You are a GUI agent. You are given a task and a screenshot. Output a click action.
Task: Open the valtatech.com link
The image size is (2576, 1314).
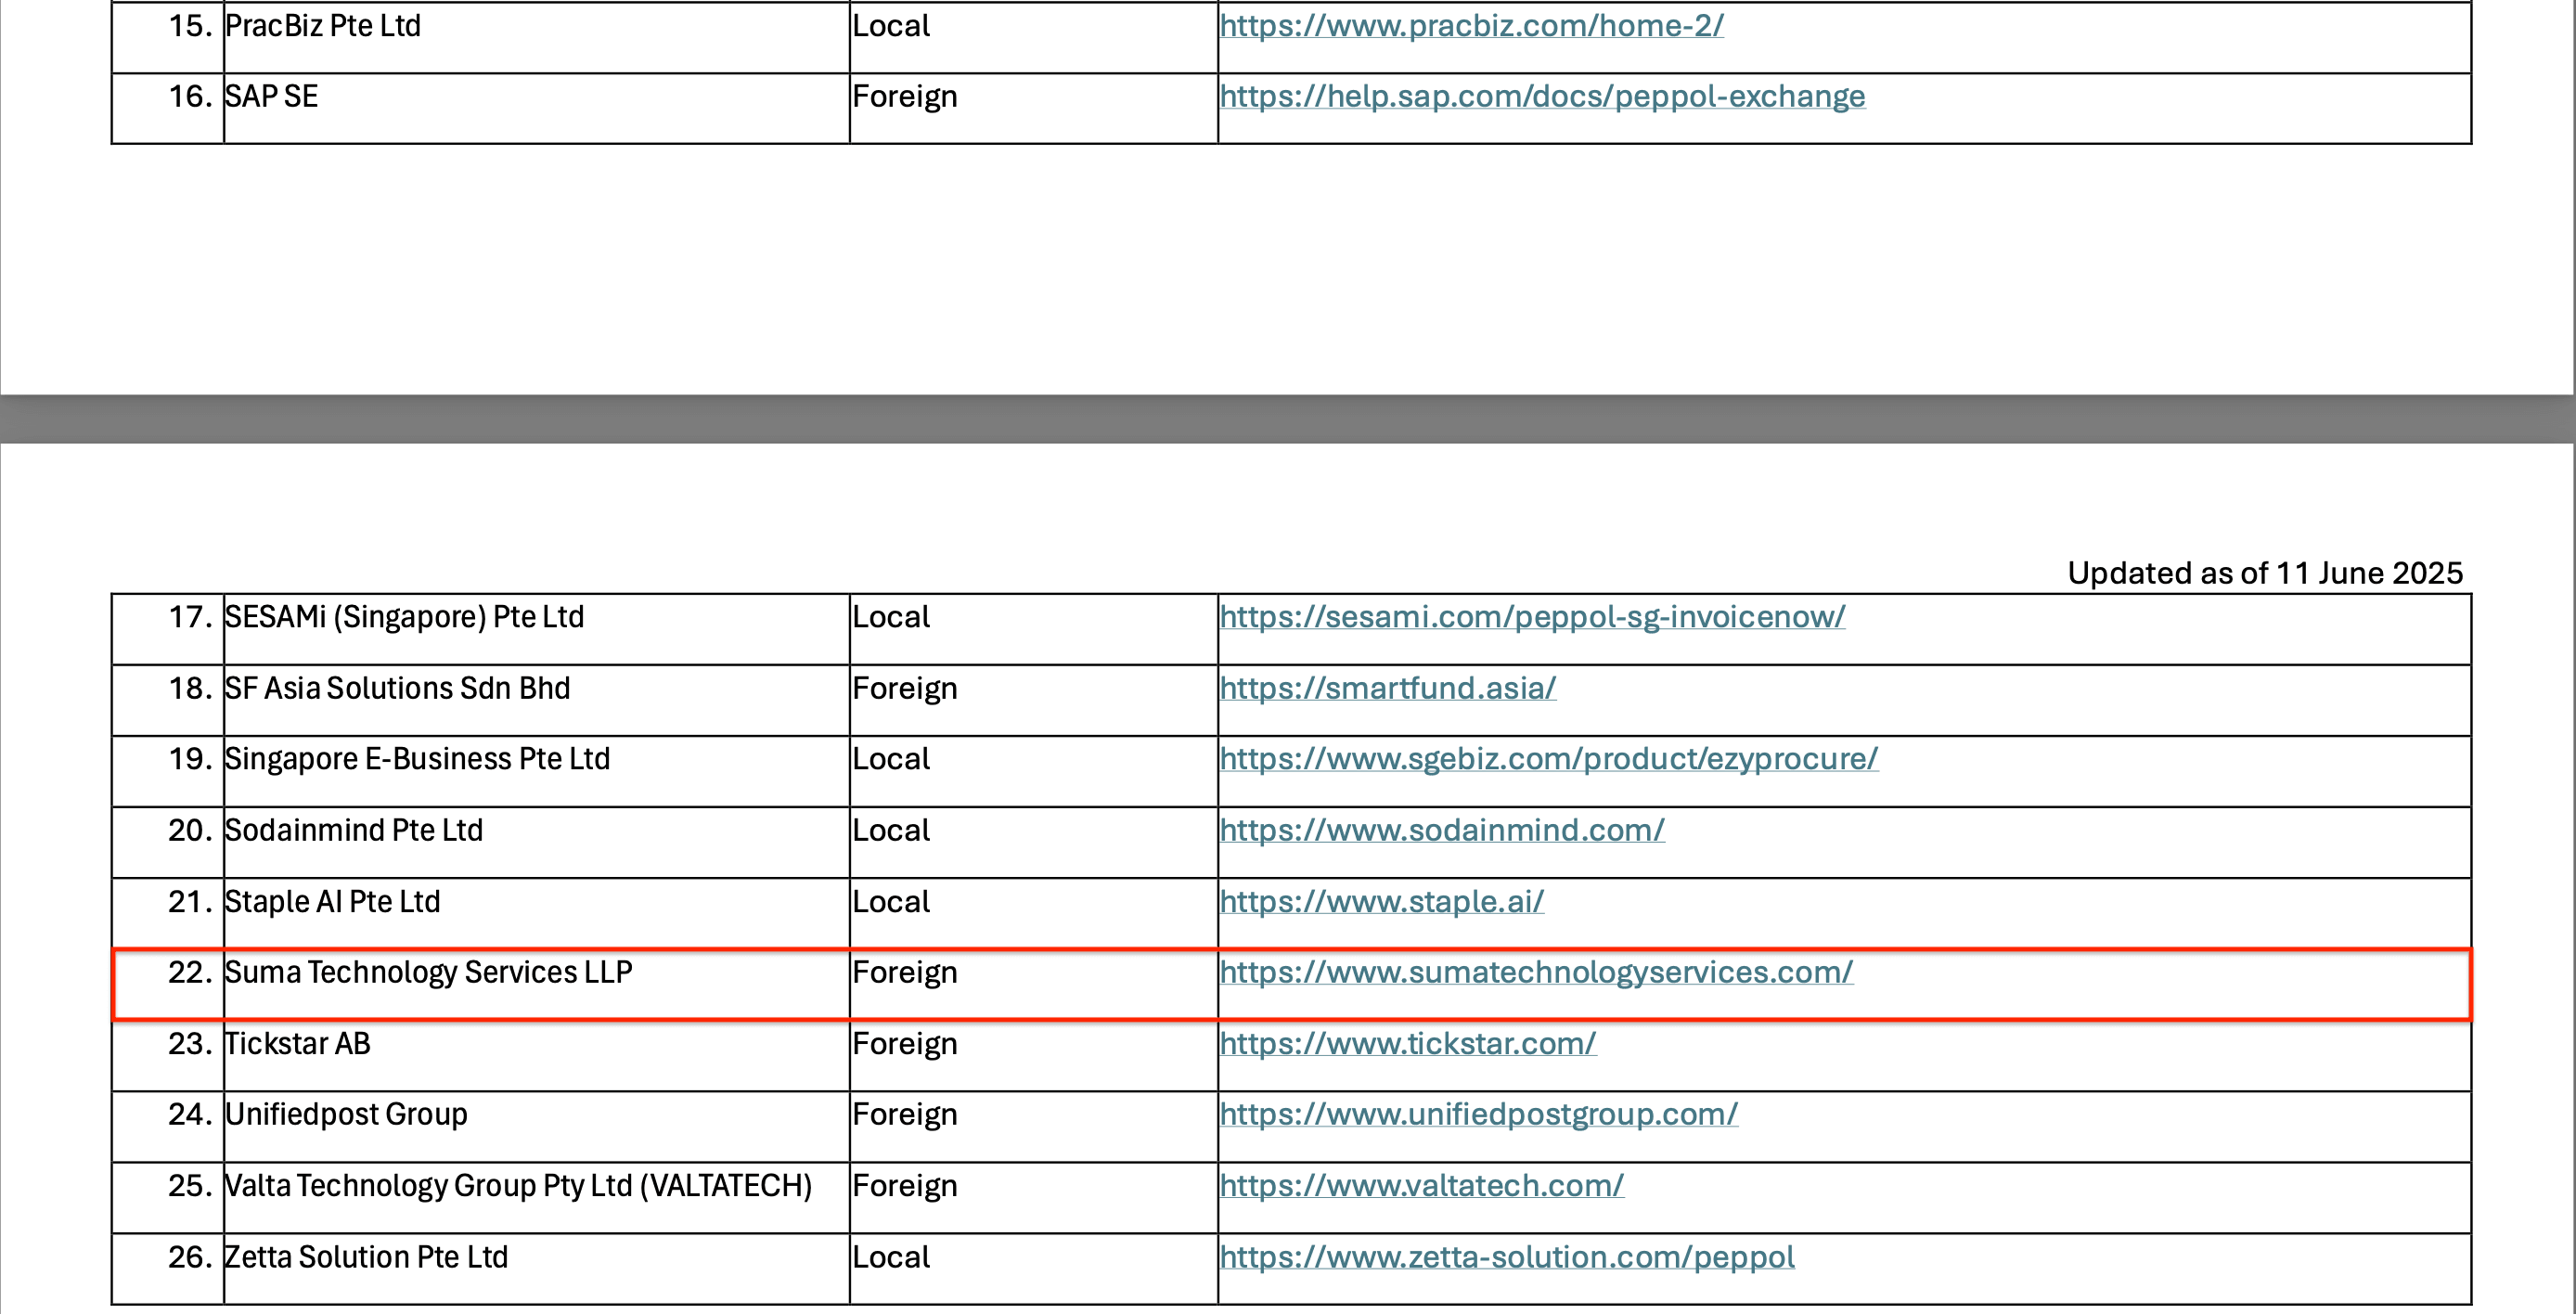1421,1186
